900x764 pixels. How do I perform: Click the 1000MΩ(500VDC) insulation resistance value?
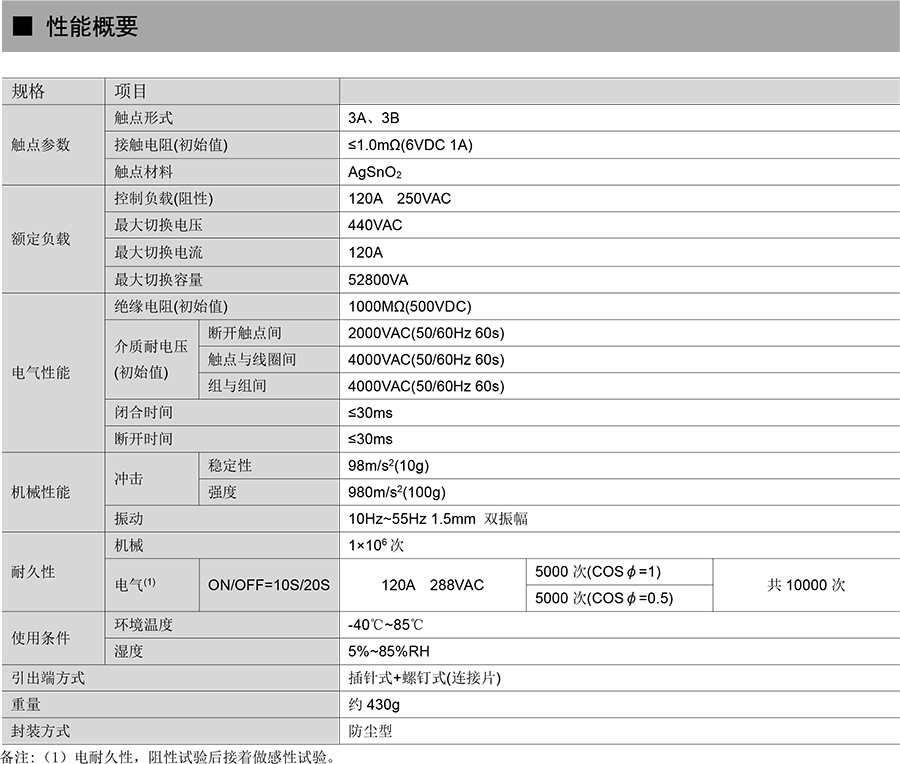(409, 306)
